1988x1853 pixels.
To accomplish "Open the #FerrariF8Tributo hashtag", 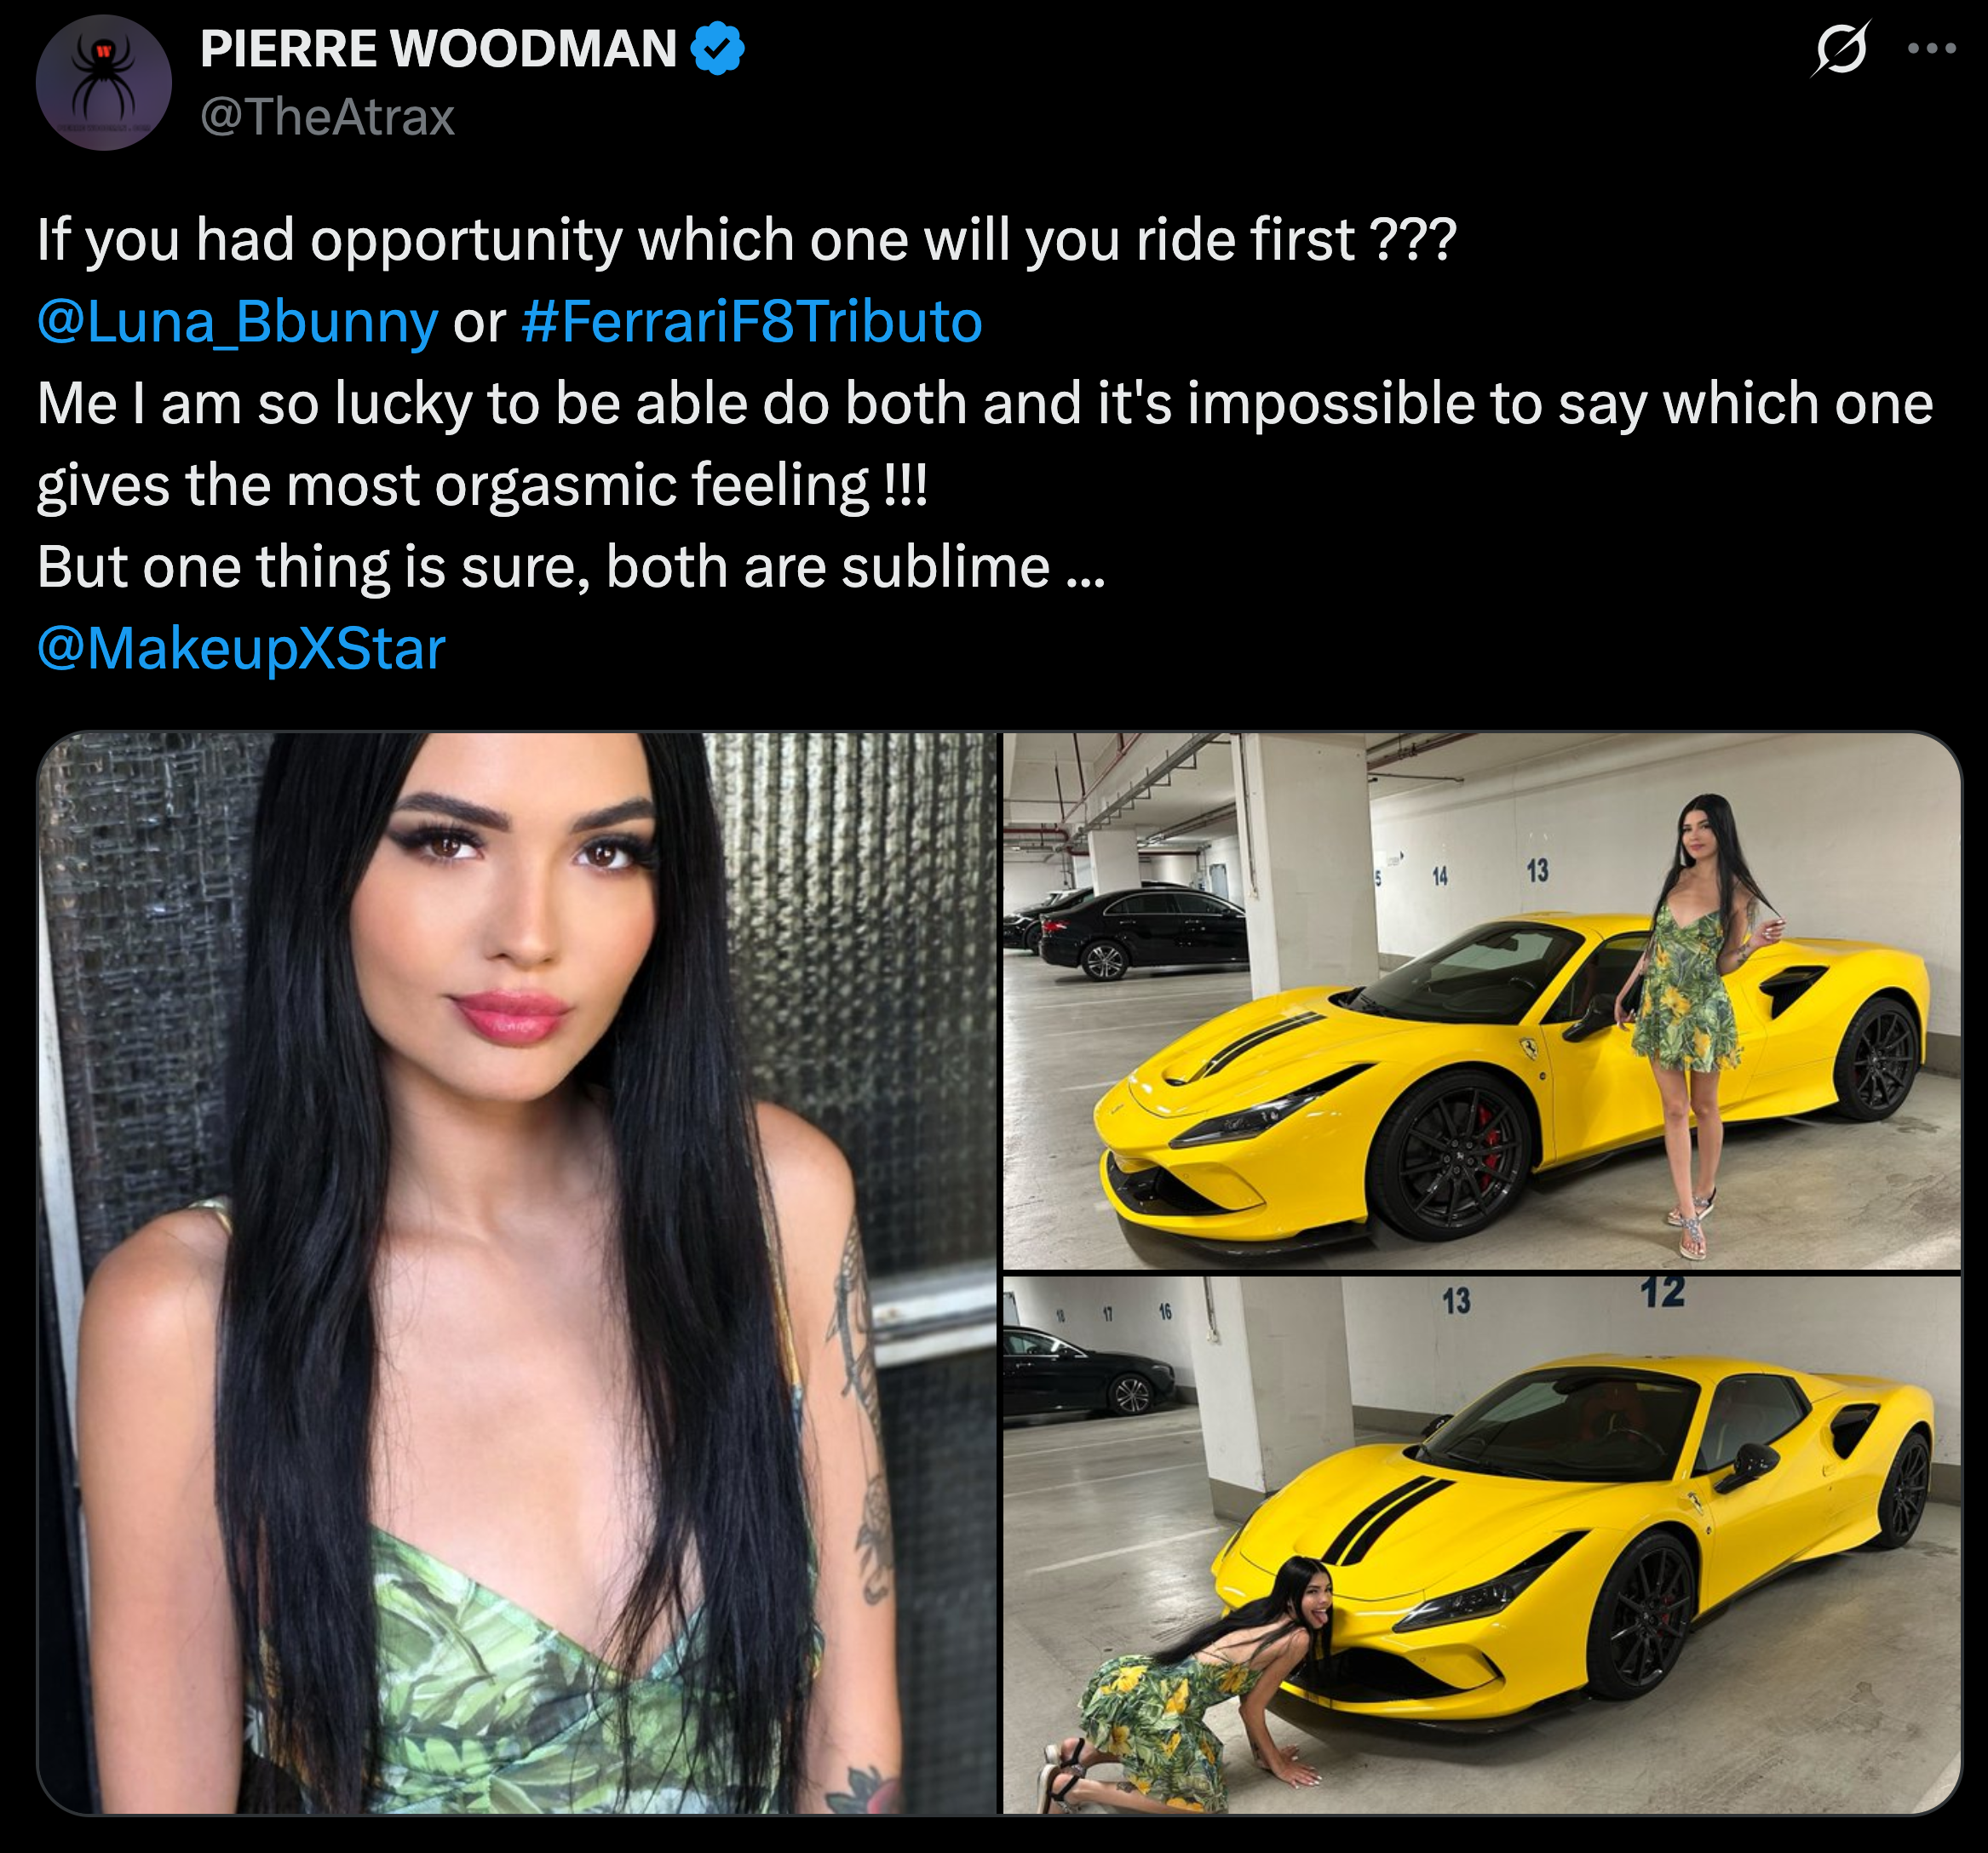I will 751,322.
